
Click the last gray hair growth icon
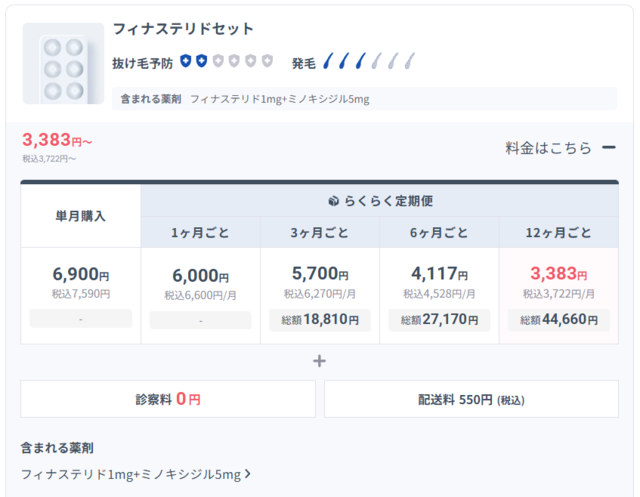(x=408, y=62)
